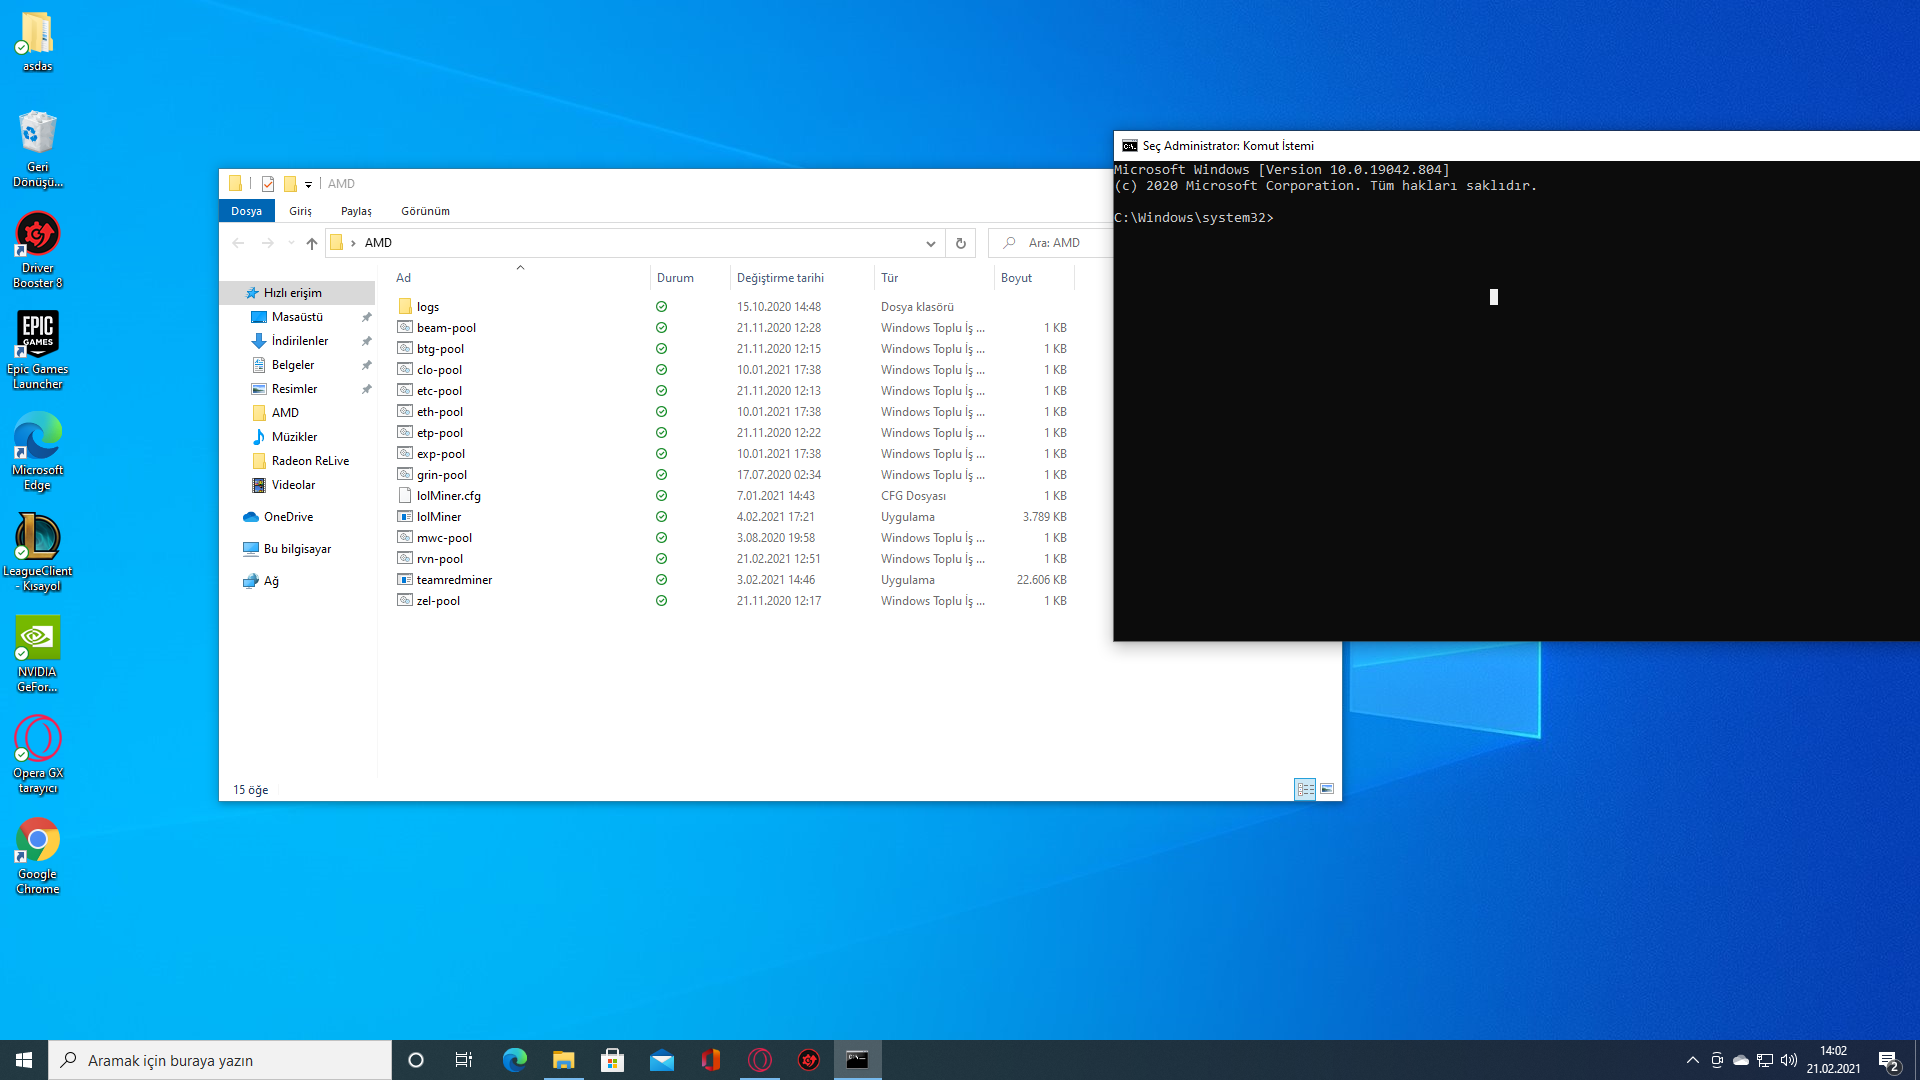Launch Driver Booster 8 desktop shortcut
Image resolution: width=1920 pixels, height=1080 pixels.
37,250
